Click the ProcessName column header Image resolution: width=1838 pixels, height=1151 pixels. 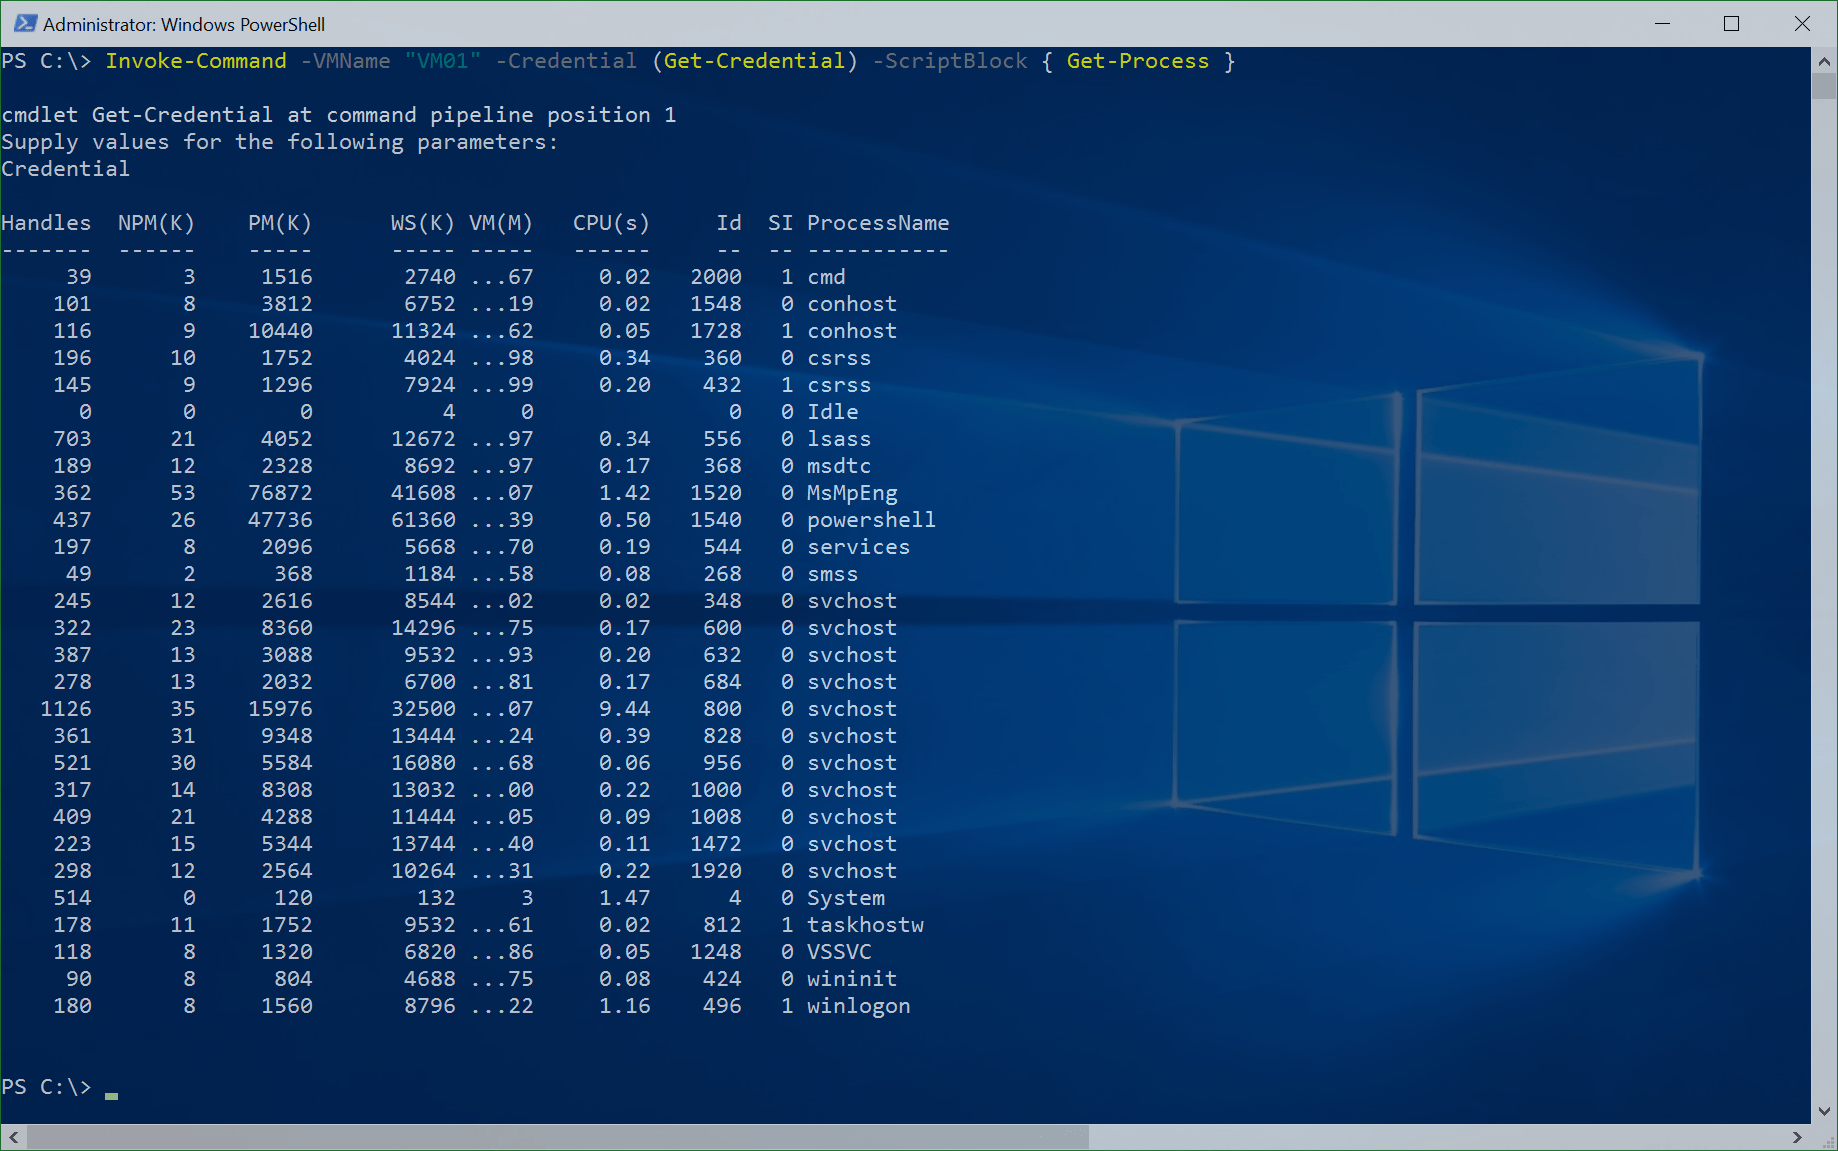tap(878, 223)
